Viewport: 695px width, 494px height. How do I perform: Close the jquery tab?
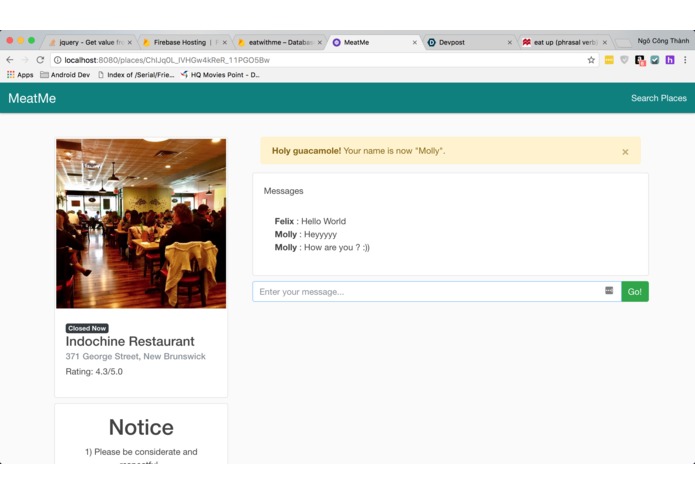129,43
